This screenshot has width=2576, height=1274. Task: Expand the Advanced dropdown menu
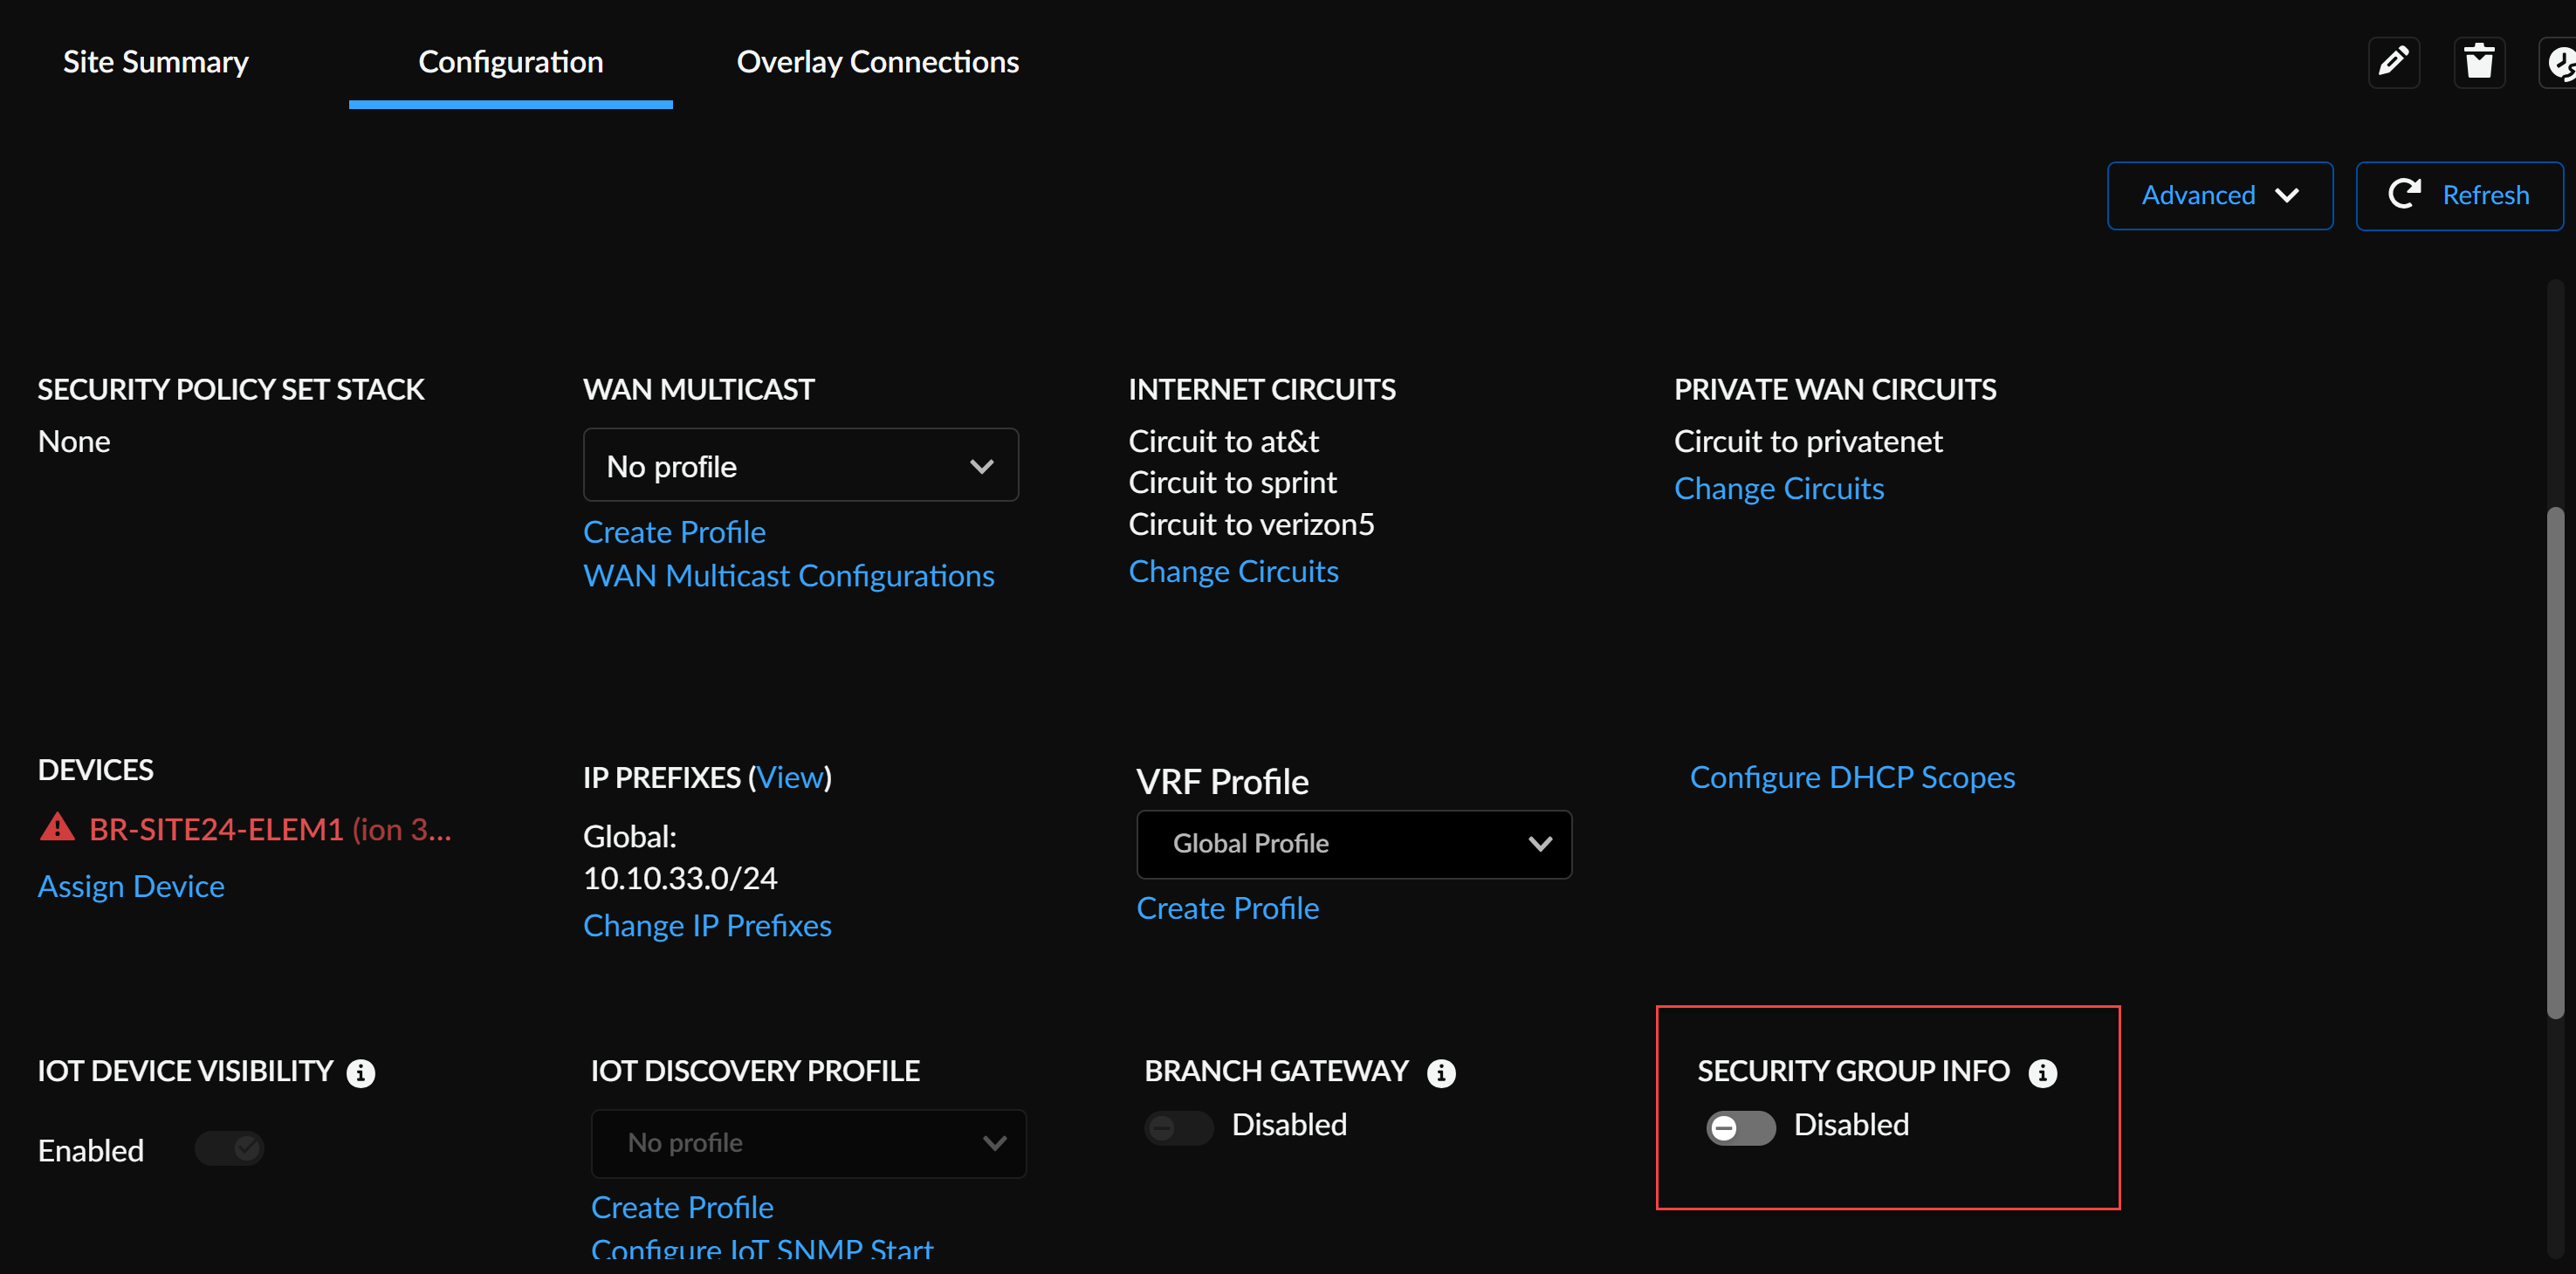point(2219,195)
